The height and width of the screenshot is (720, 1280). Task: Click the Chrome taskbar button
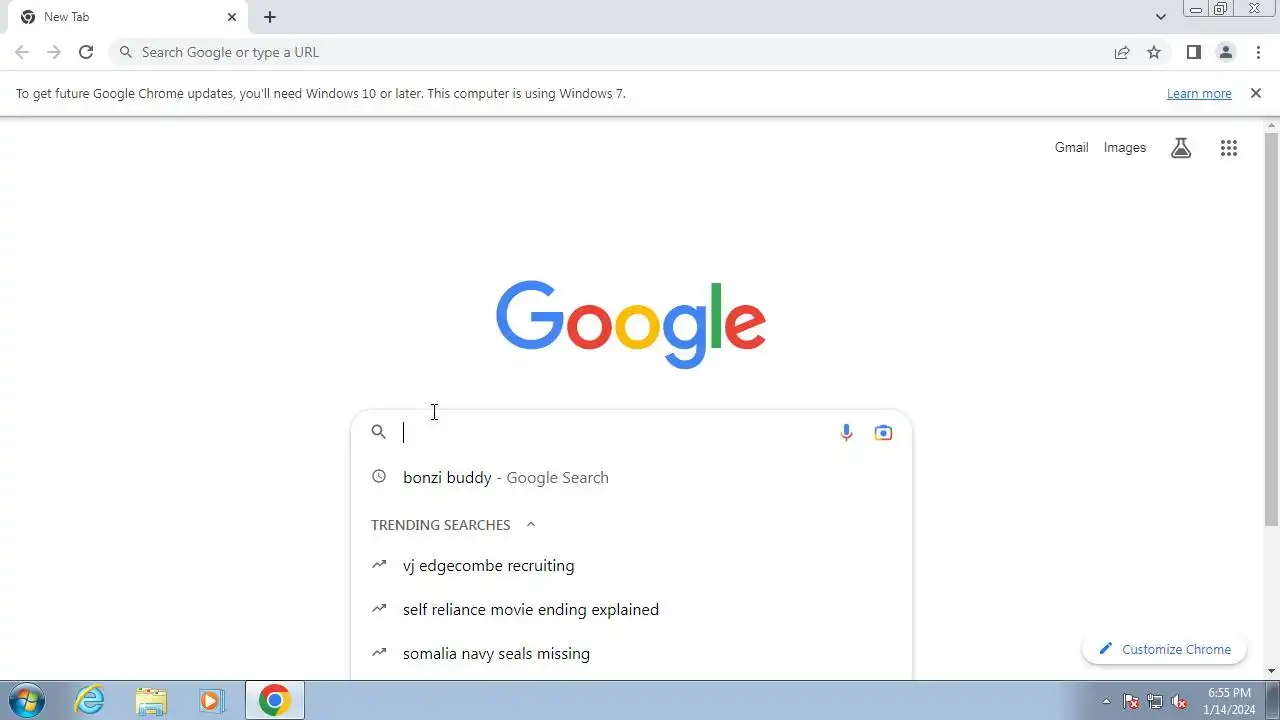coord(275,700)
